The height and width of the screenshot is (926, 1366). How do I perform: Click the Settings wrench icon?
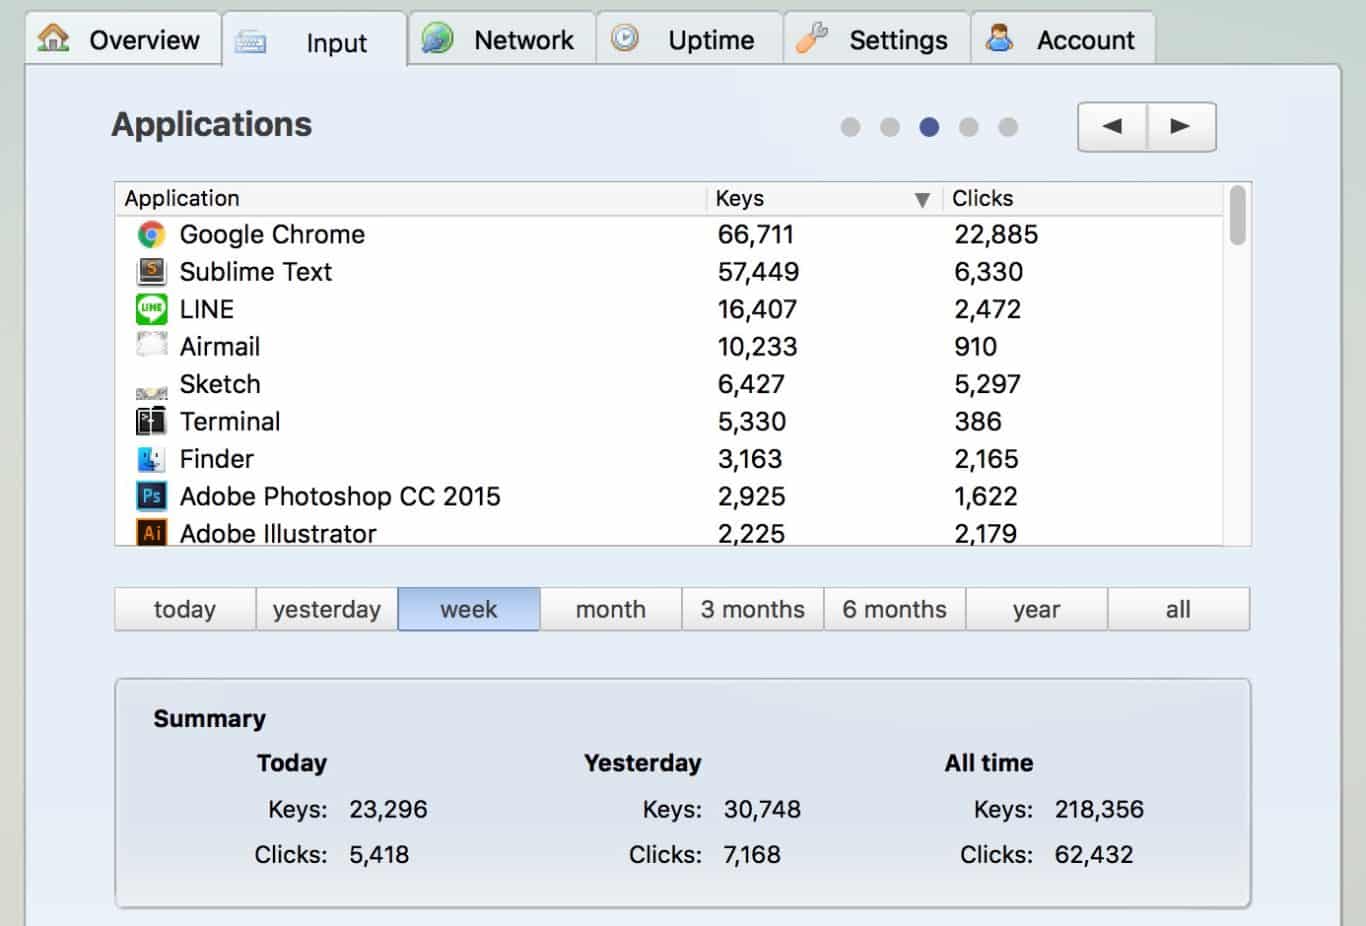point(812,38)
